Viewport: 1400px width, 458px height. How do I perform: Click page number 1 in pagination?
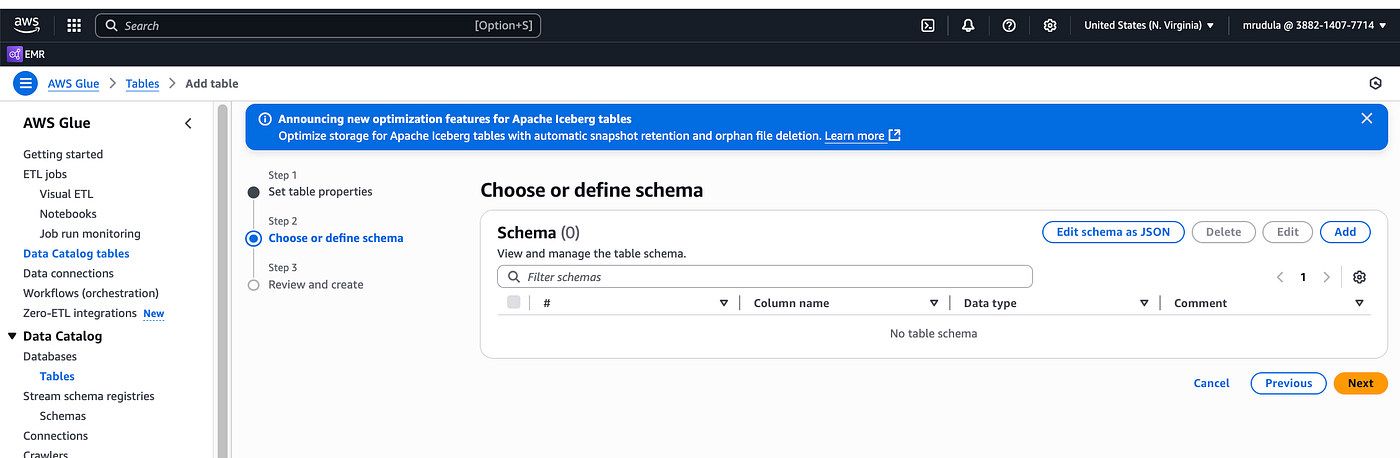pos(1303,277)
